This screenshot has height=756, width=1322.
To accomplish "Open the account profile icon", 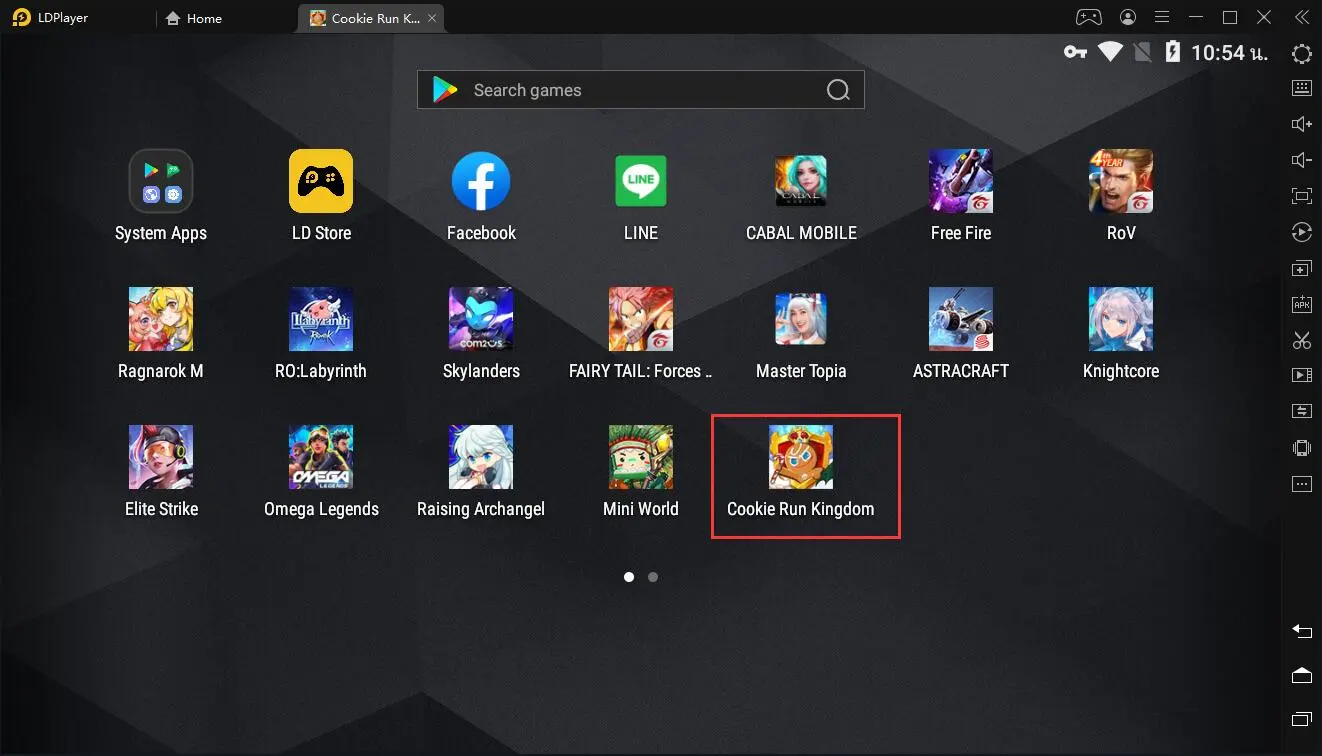I will (x=1128, y=17).
